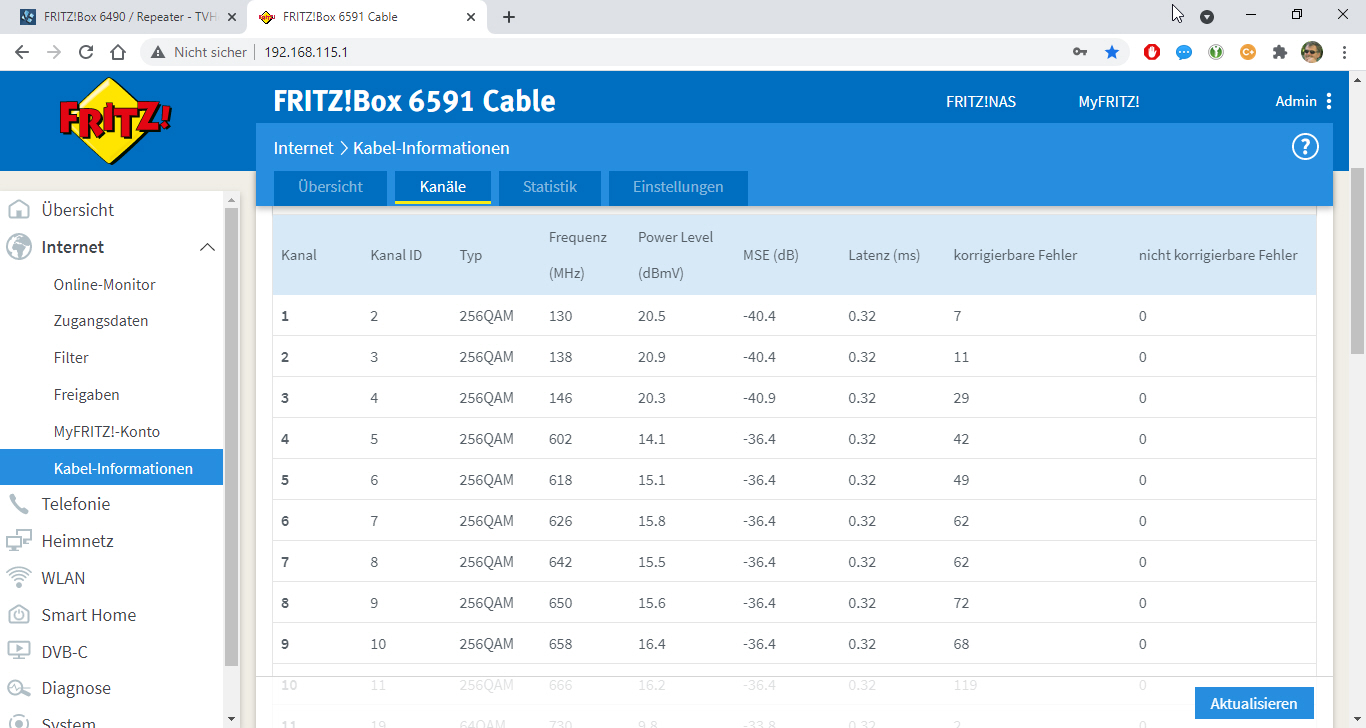
Task: Click the Latenz (ms) column header
Action: pyautogui.click(x=884, y=255)
